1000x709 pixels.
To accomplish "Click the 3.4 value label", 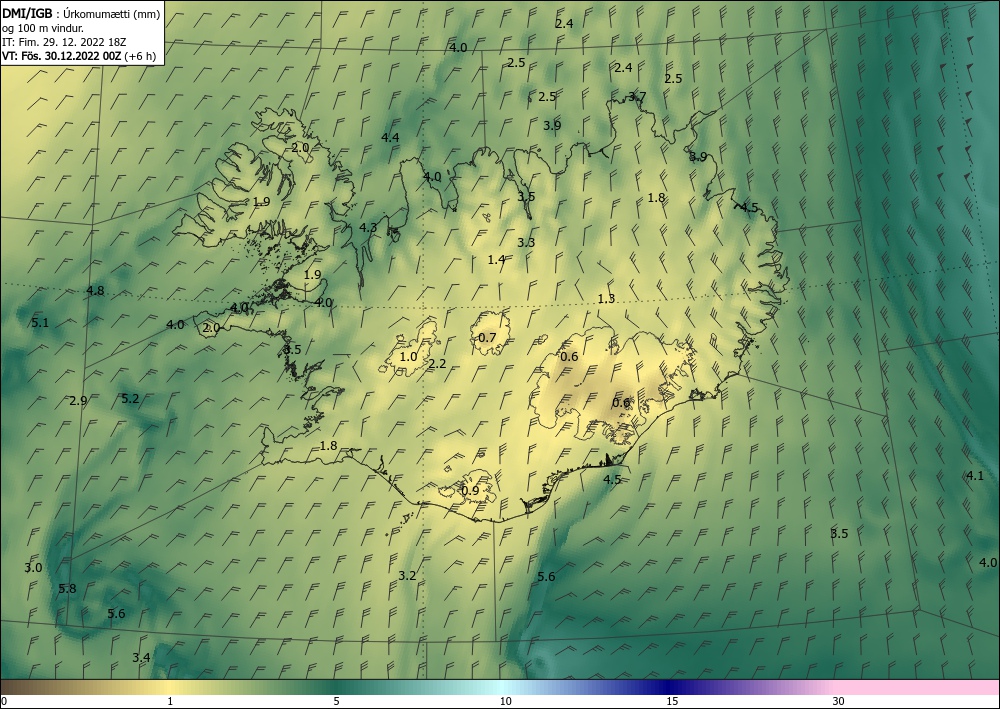I will [x=142, y=657].
